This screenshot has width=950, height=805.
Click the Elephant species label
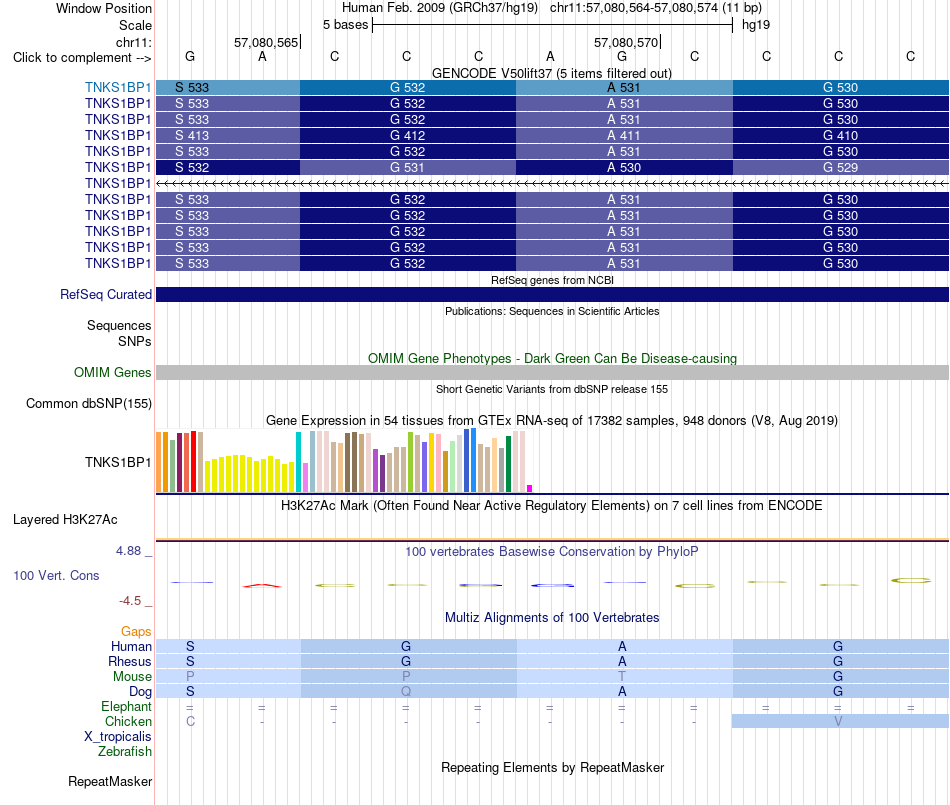(x=126, y=706)
